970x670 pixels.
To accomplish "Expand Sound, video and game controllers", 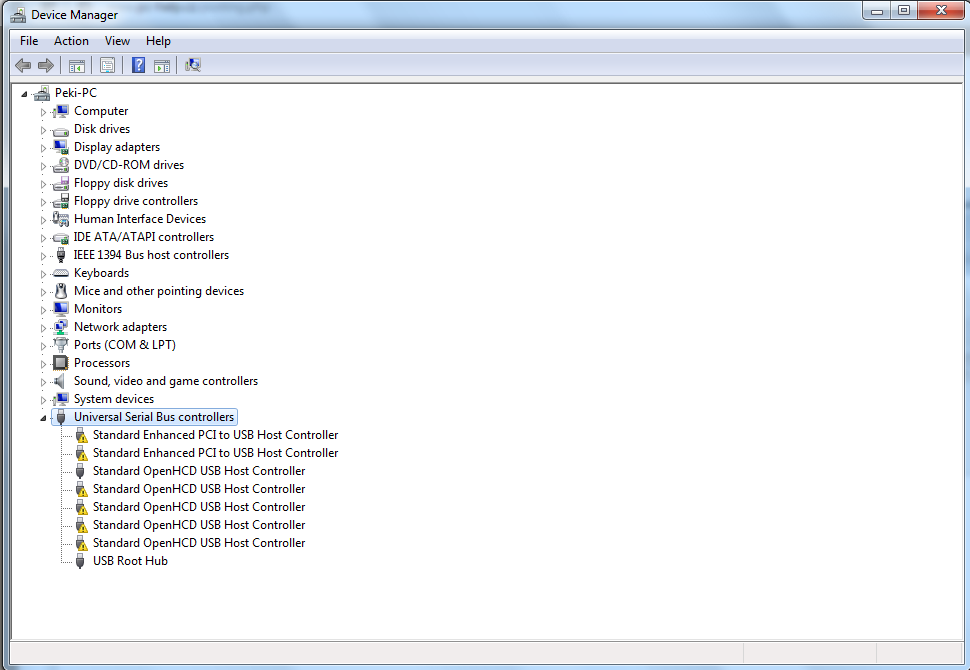I will click(43, 382).
